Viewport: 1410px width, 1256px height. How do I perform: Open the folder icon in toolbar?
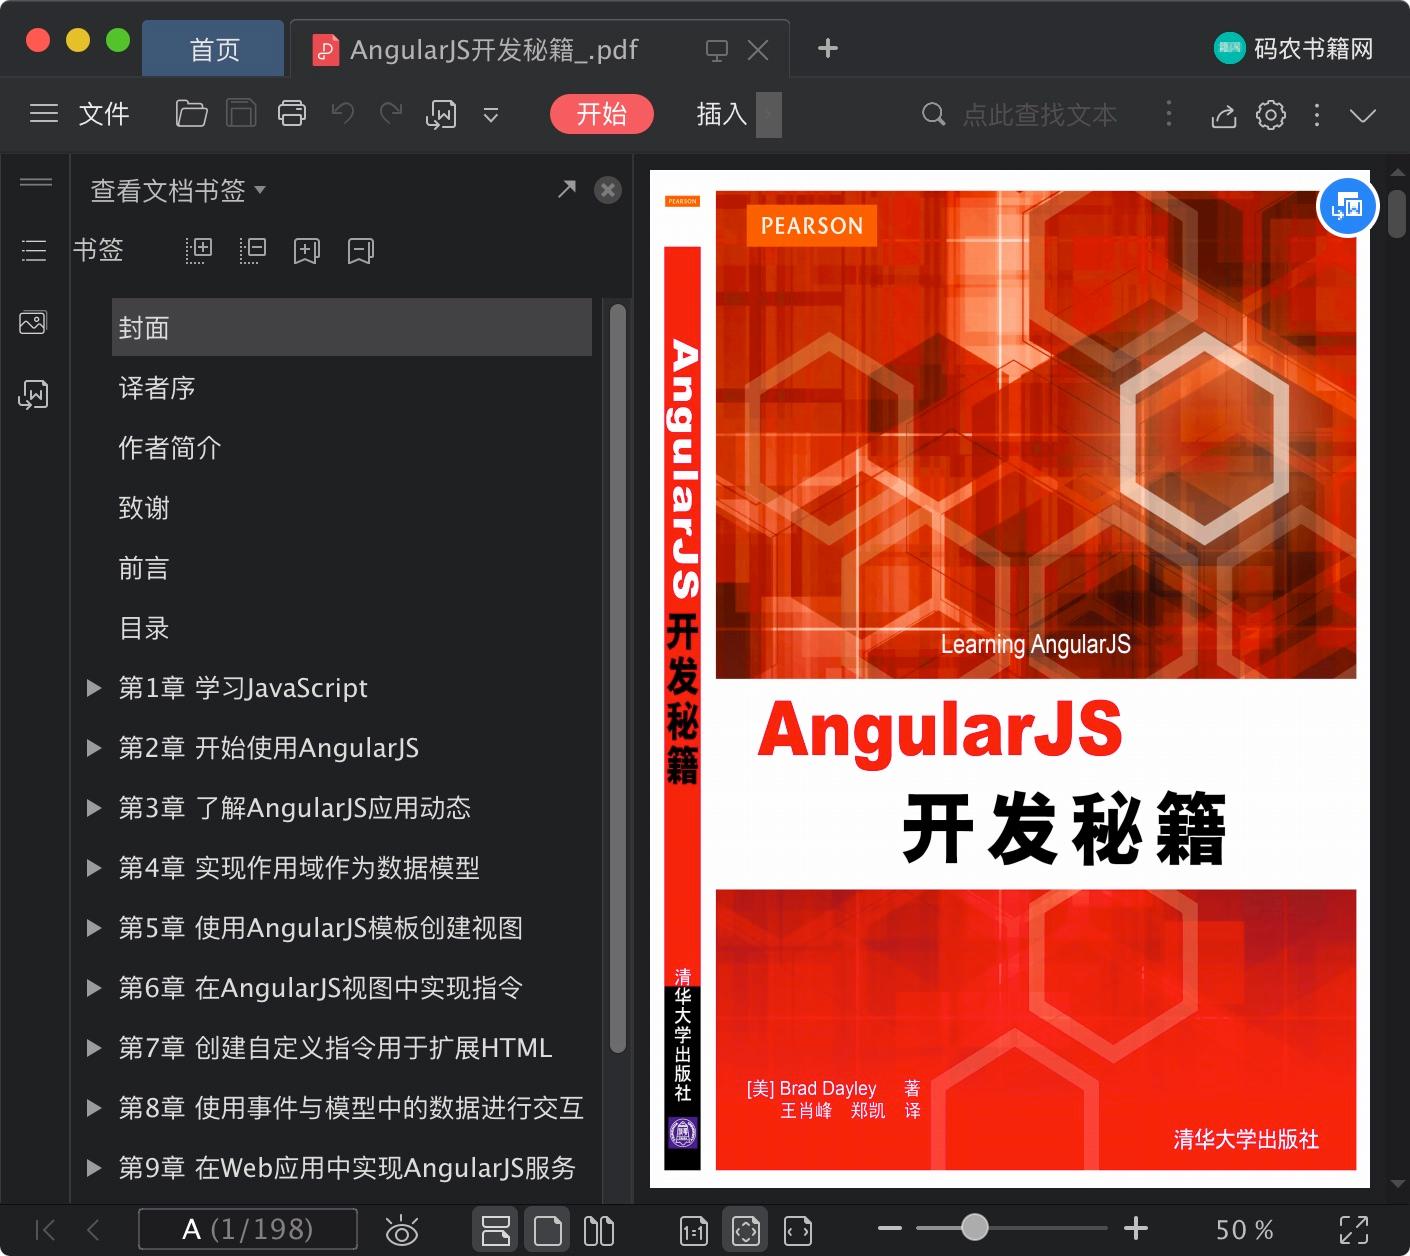coord(191,114)
